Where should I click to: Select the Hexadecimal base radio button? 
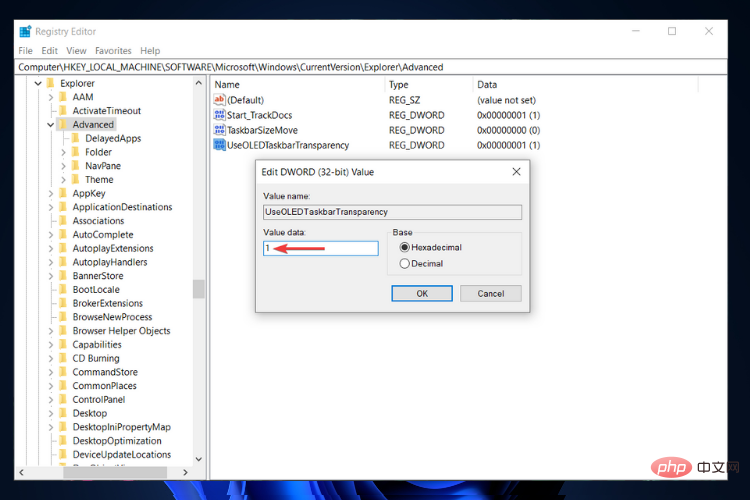(405, 247)
